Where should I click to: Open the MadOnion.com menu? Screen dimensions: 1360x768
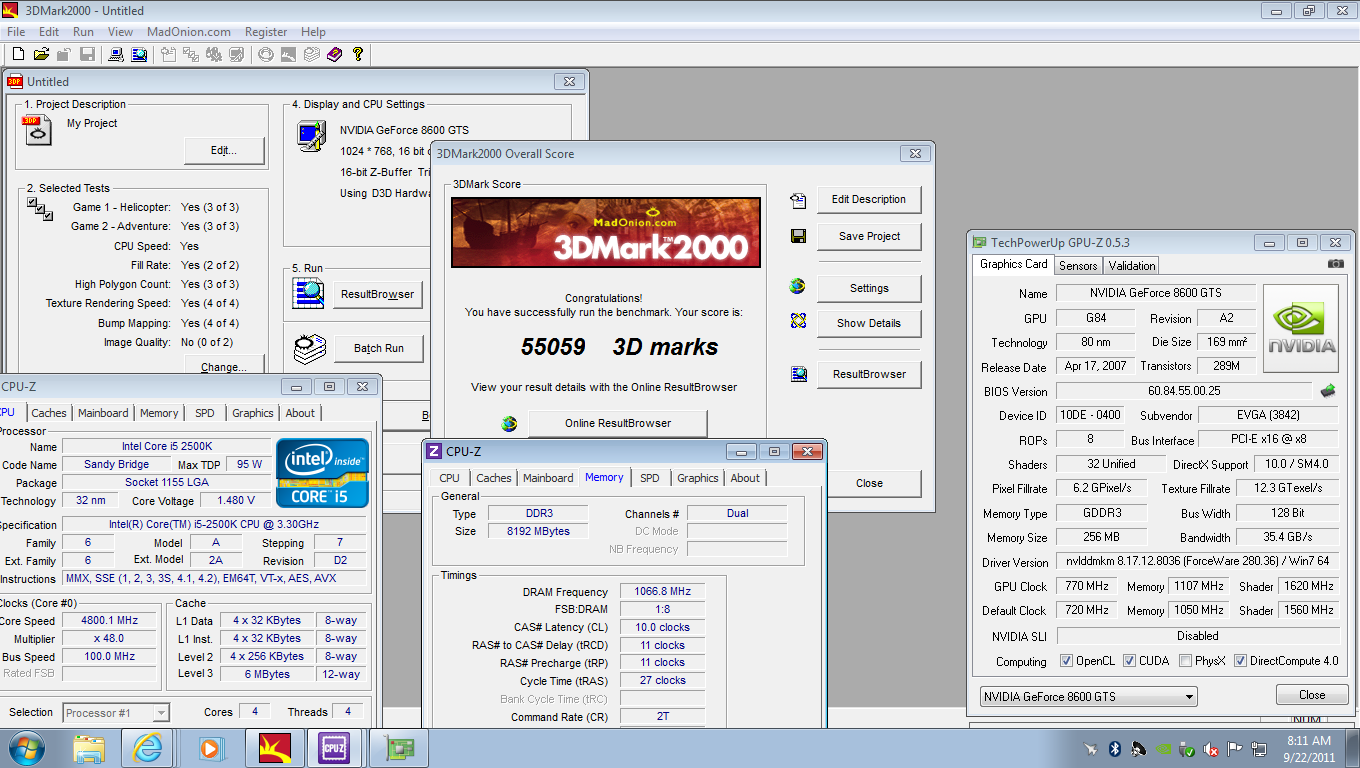(x=189, y=32)
